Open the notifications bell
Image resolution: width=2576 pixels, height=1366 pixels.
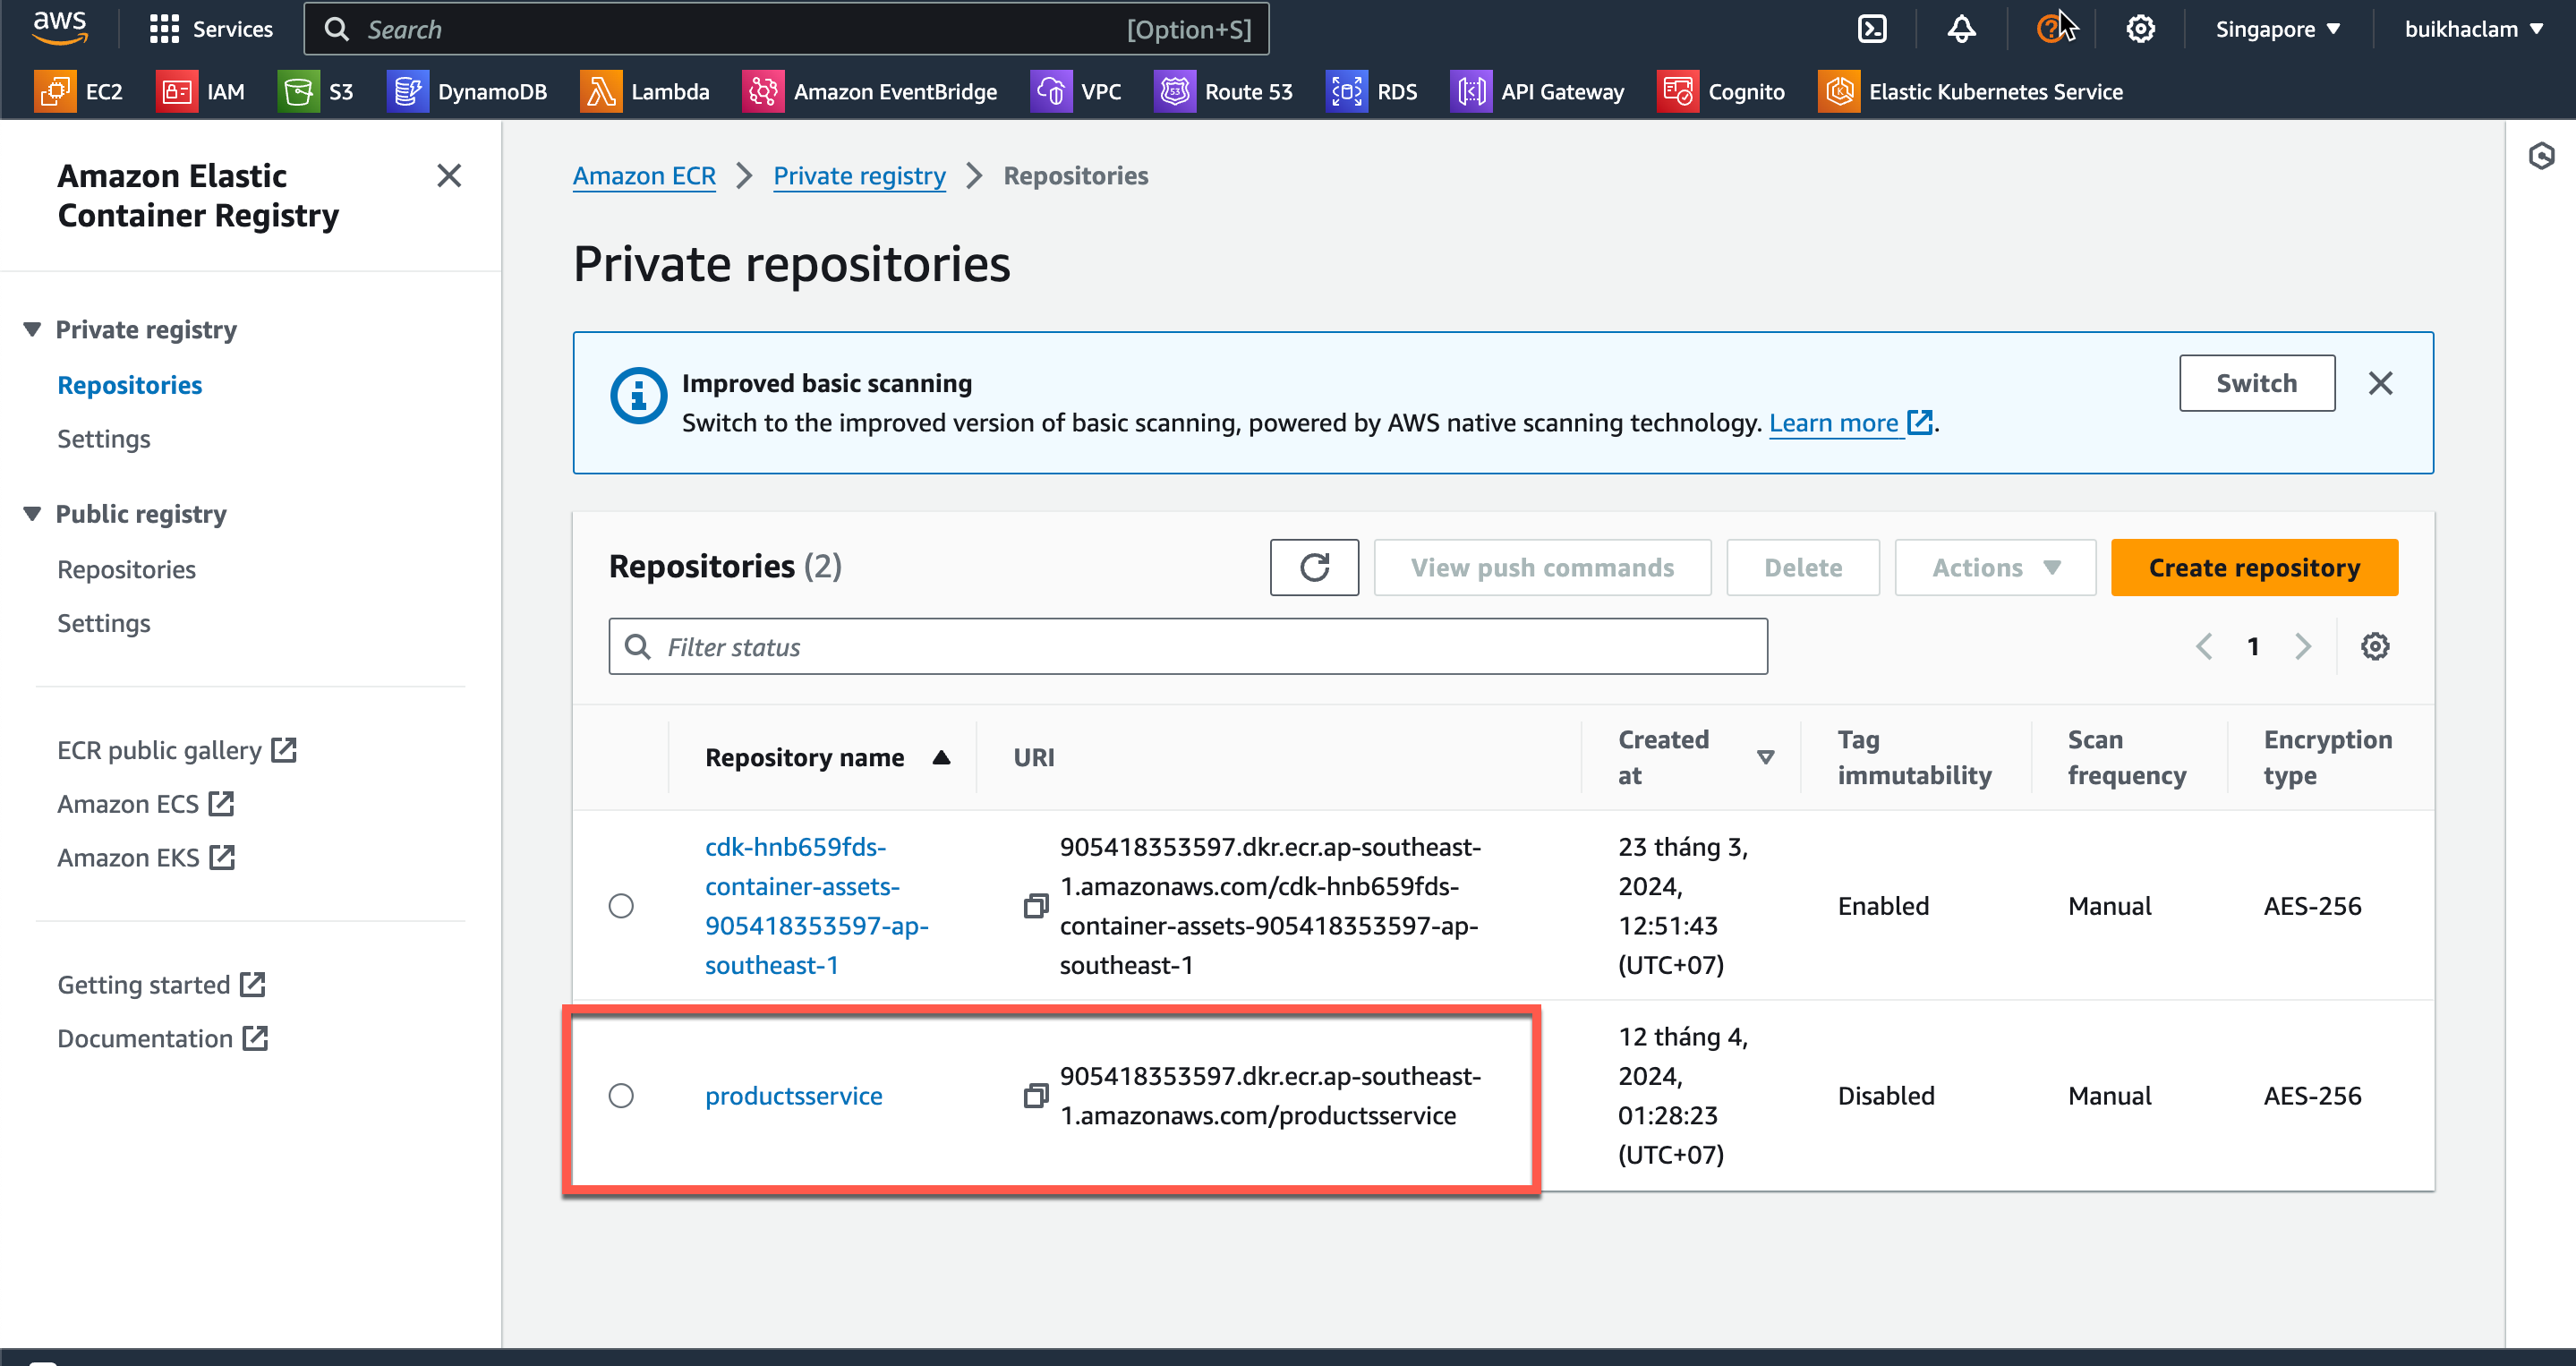pos(1961,29)
